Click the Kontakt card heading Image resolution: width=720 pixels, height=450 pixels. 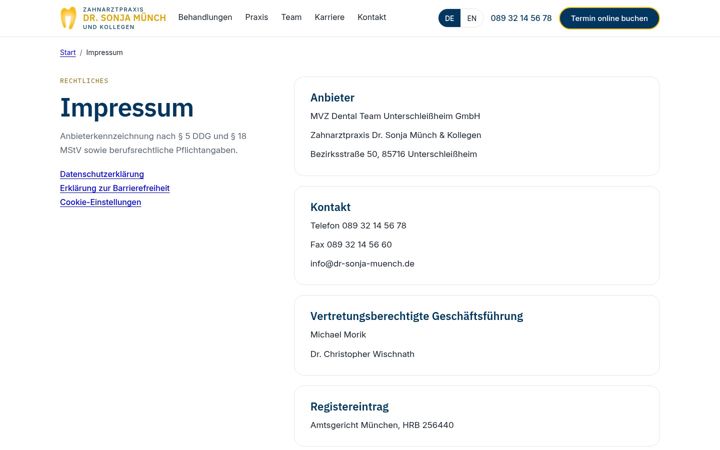point(331,207)
